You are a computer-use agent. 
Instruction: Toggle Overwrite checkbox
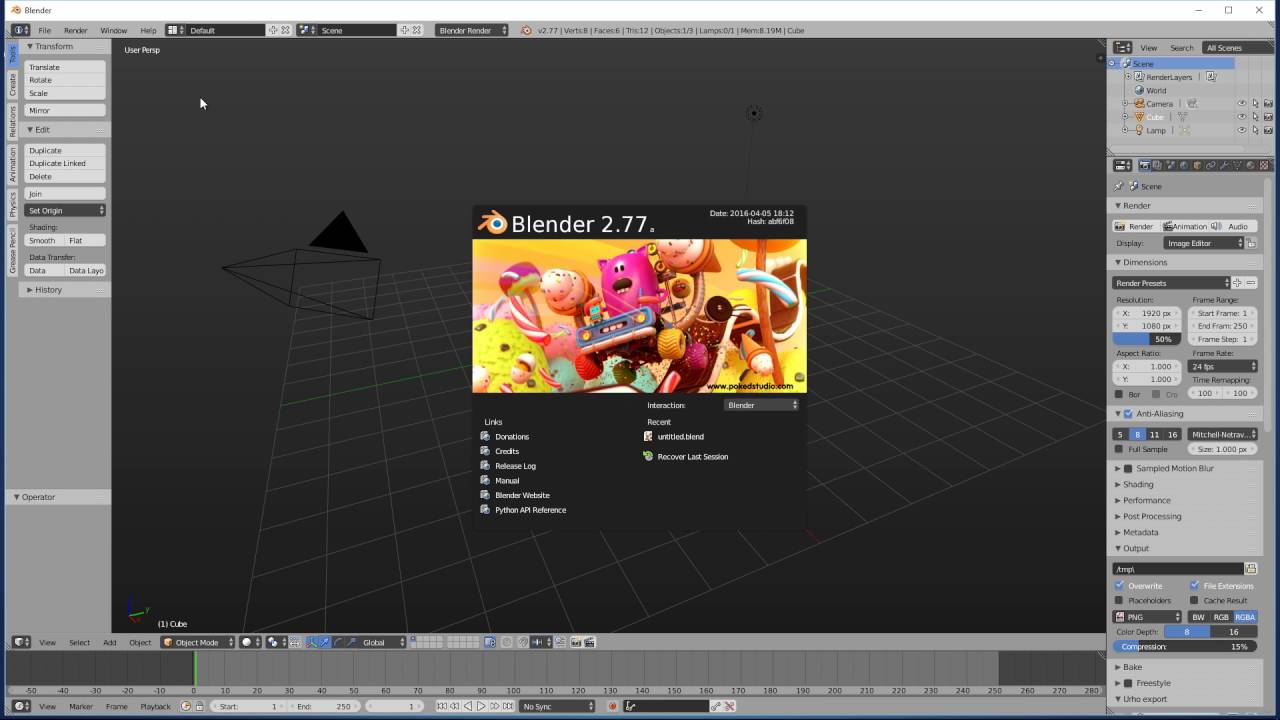pos(1119,585)
